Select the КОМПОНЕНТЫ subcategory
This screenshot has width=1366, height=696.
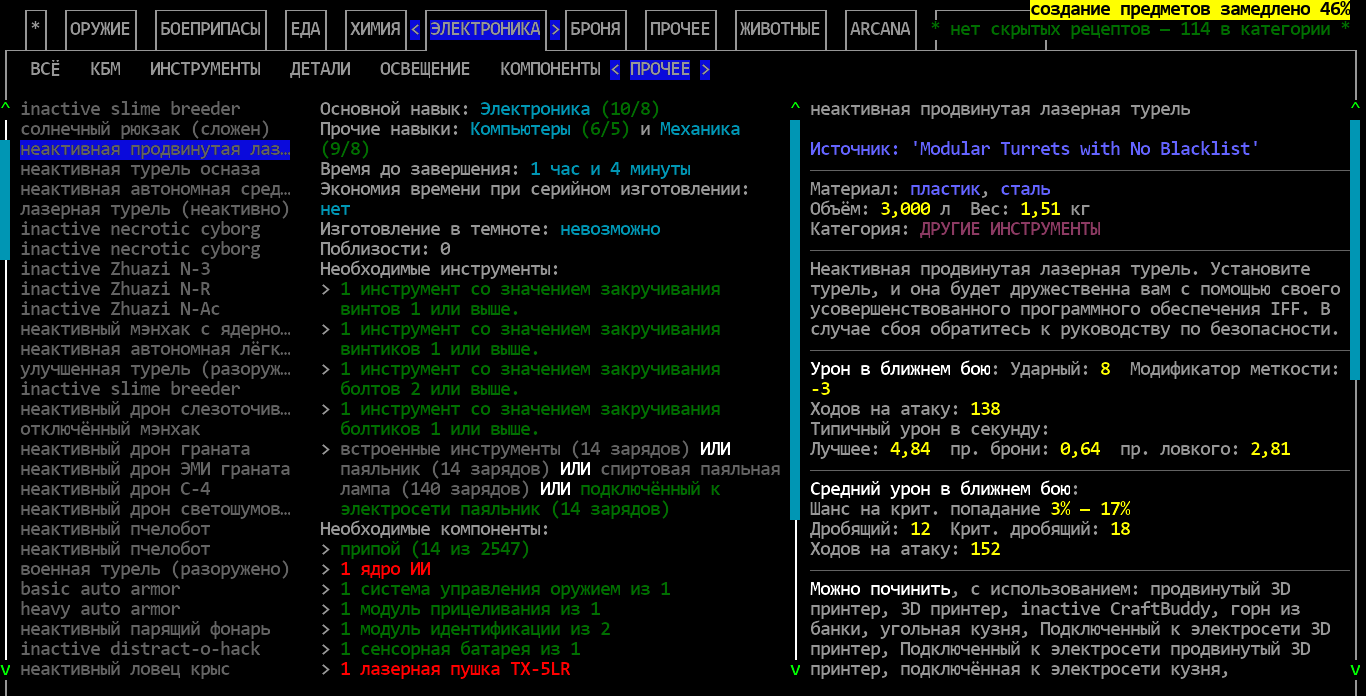pyautogui.click(x=550, y=69)
